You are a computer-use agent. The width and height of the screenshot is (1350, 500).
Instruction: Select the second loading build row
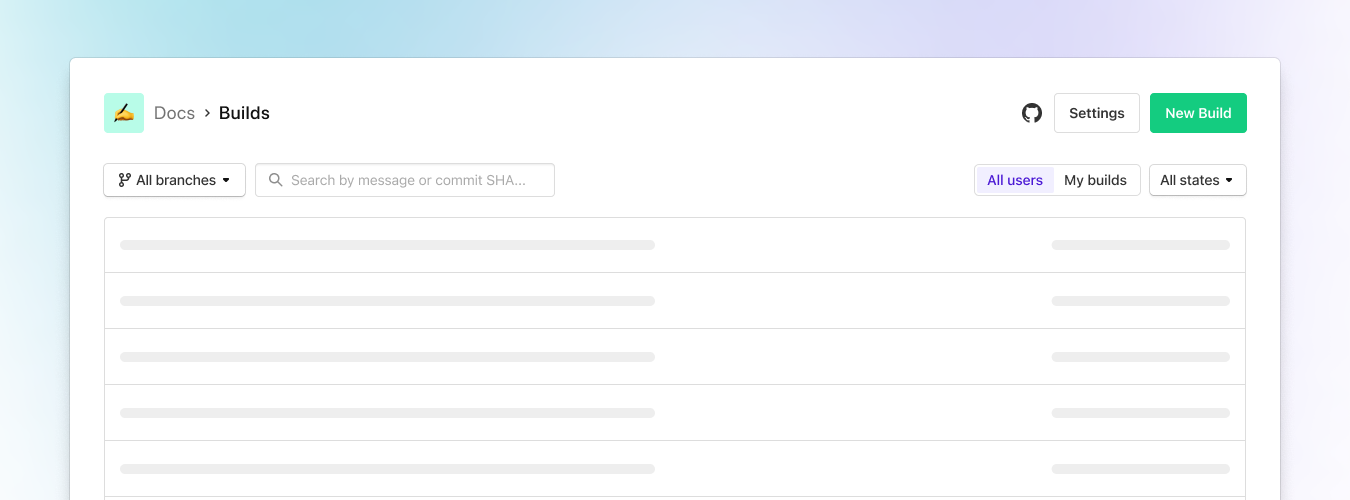(x=675, y=301)
